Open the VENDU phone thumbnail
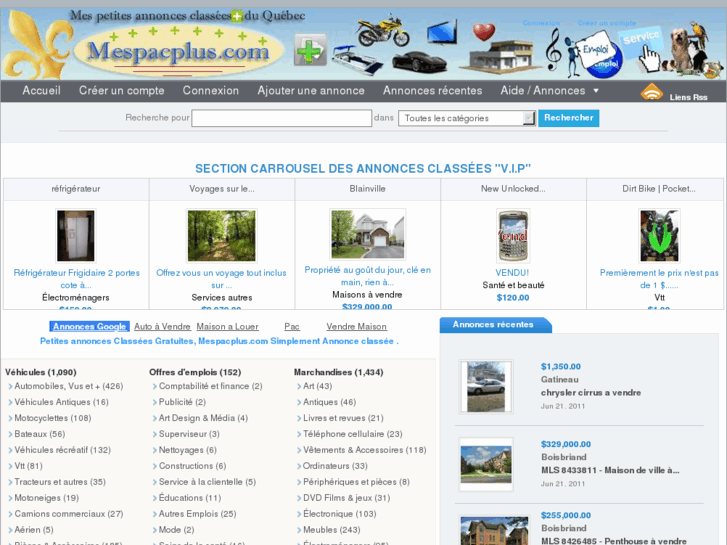This screenshot has width=727, height=545. (513, 236)
